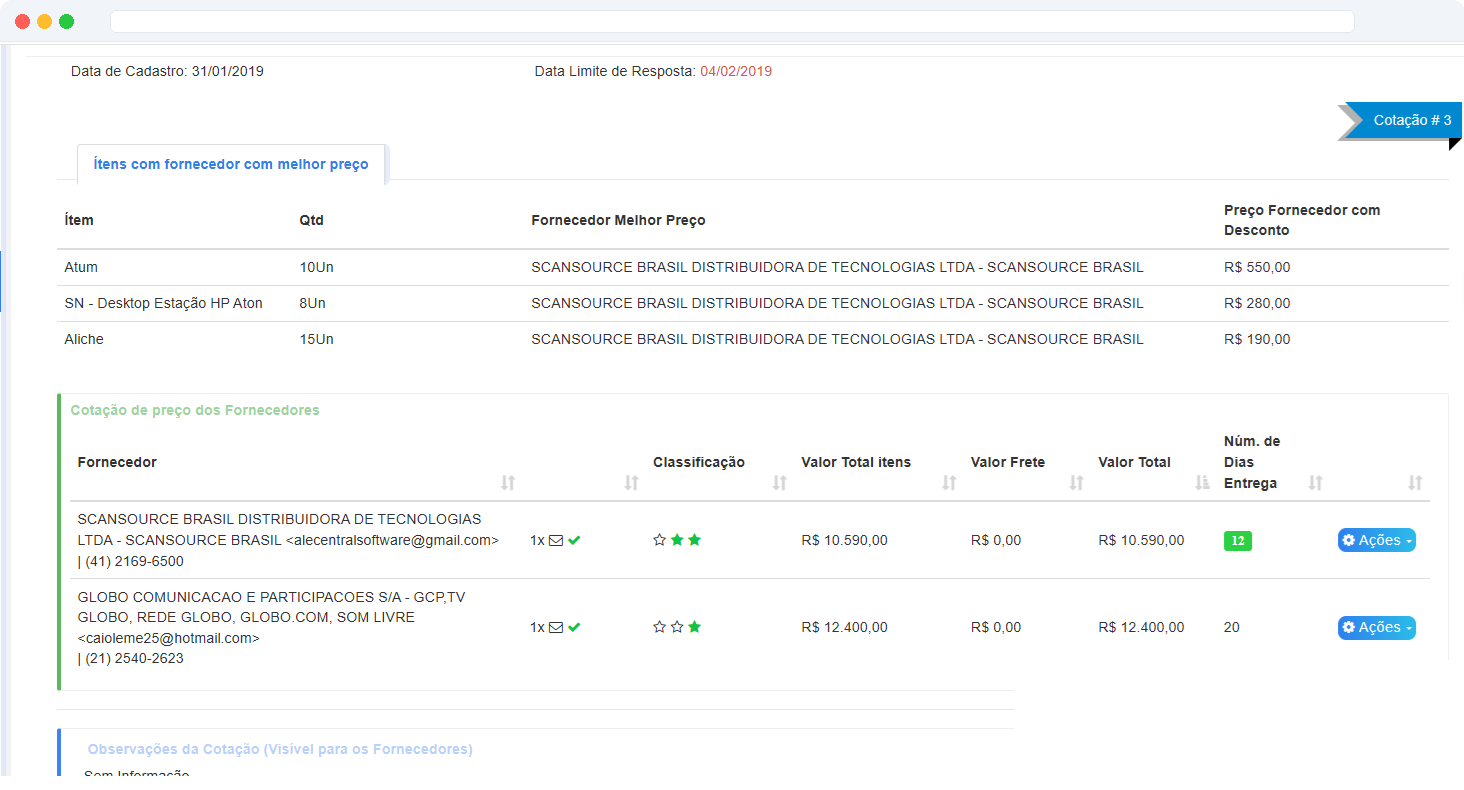Click Preço Fornecedor com Desconto header
The width and height of the screenshot is (1464, 790).
coord(1302,220)
